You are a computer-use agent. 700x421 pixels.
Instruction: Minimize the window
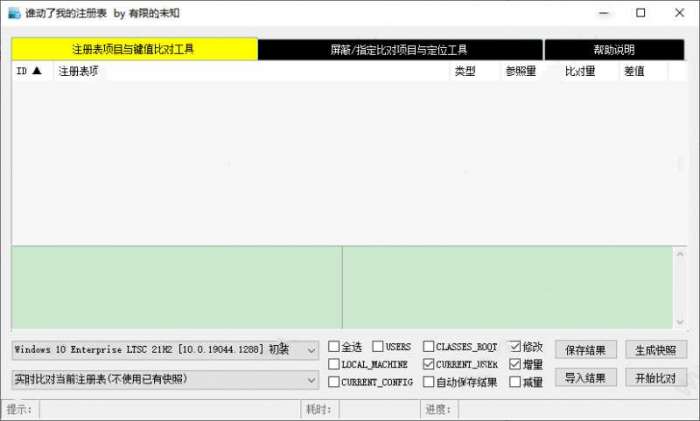pyautogui.click(x=604, y=13)
